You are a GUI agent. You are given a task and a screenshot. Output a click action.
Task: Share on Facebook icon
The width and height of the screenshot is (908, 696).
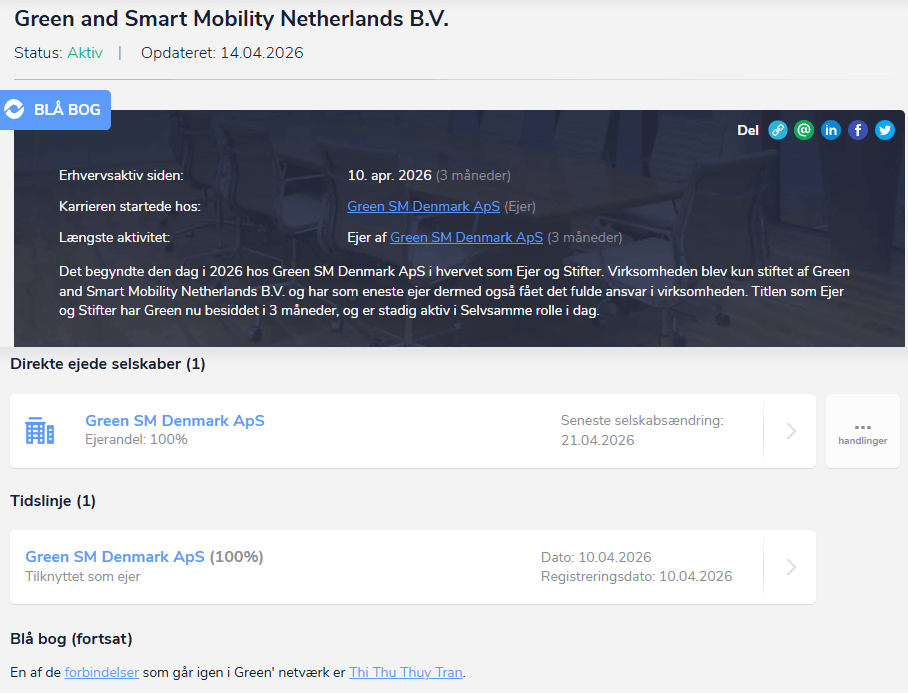click(858, 130)
